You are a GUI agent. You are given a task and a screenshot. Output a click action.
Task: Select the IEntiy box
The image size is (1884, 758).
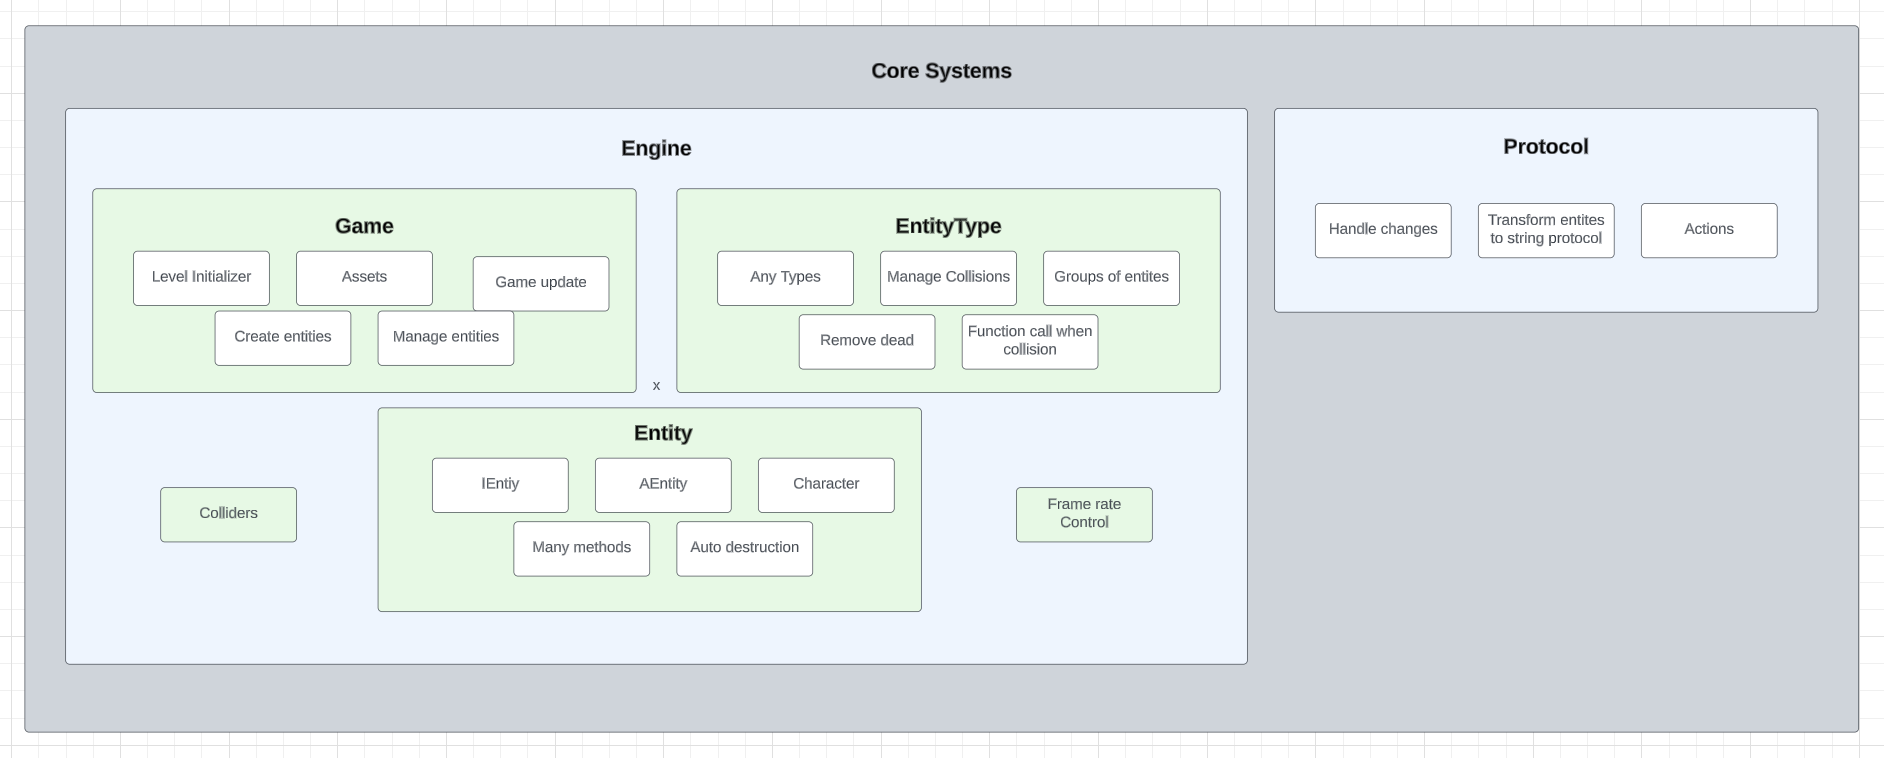(x=500, y=485)
